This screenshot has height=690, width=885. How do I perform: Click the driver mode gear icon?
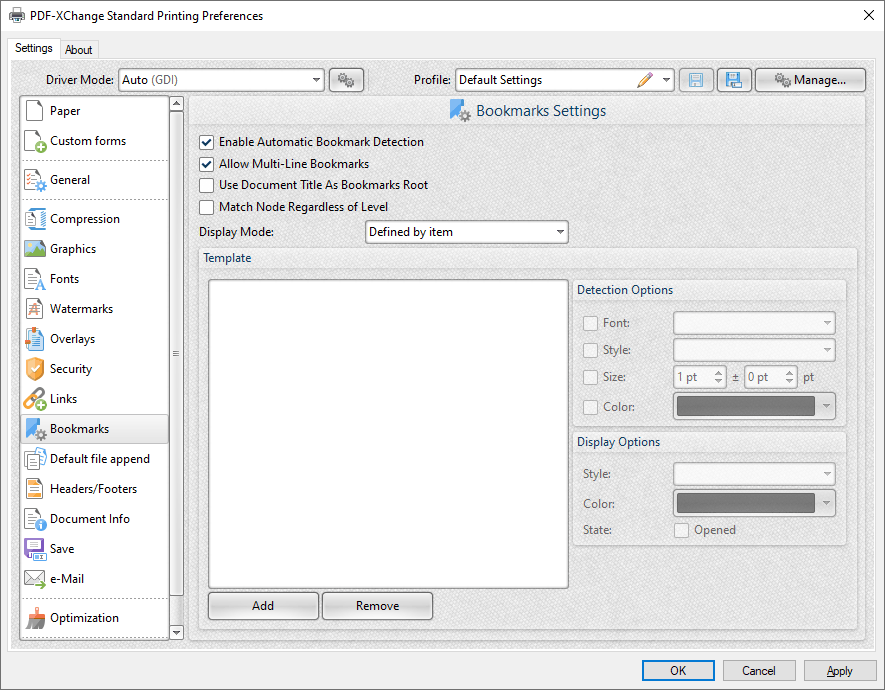click(346, 79)
